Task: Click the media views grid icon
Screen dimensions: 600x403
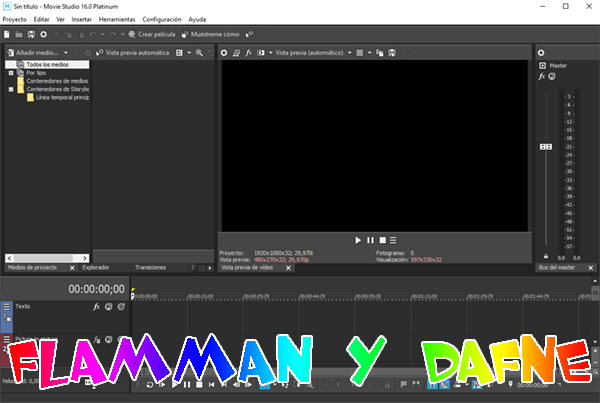Action: (x=179, y=53)
